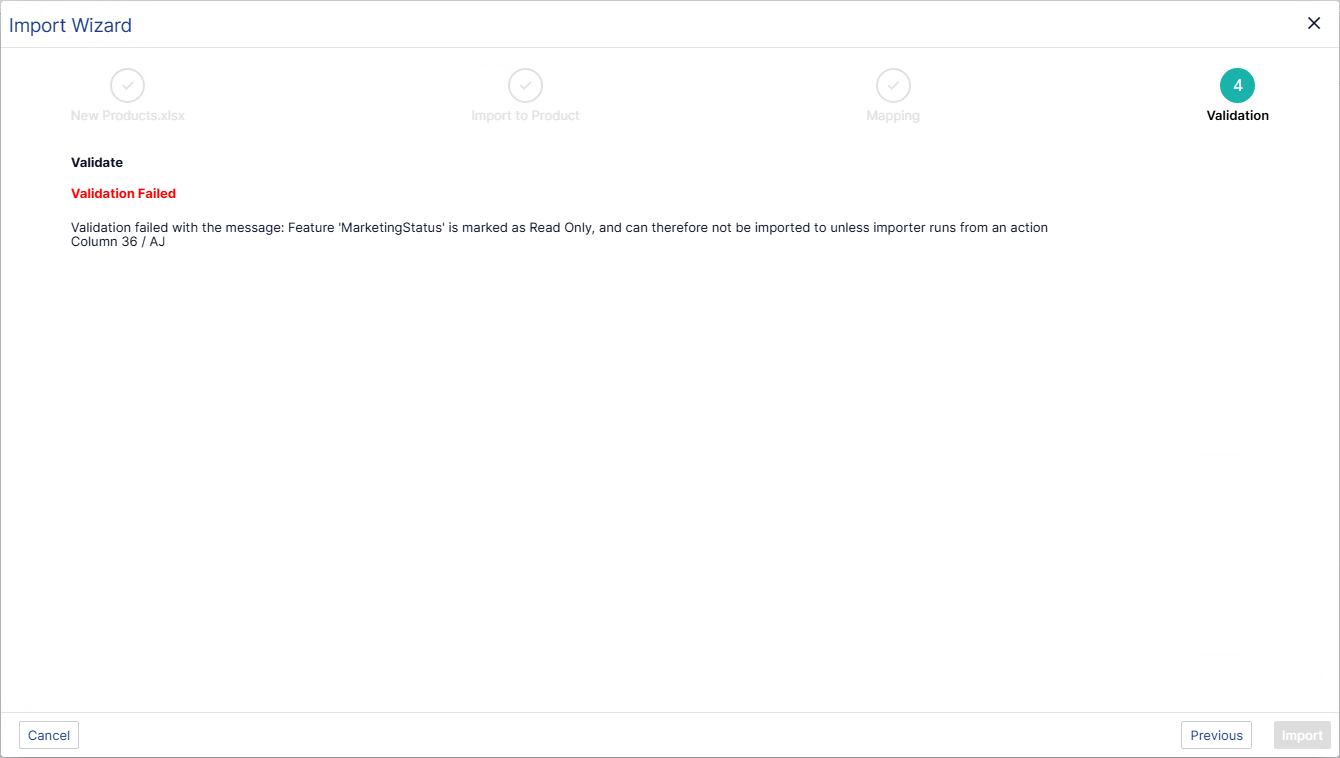This screenshot has width=1340, height=758.
Task: Click the New Products.xlsx step label
Action: [128, 116]
